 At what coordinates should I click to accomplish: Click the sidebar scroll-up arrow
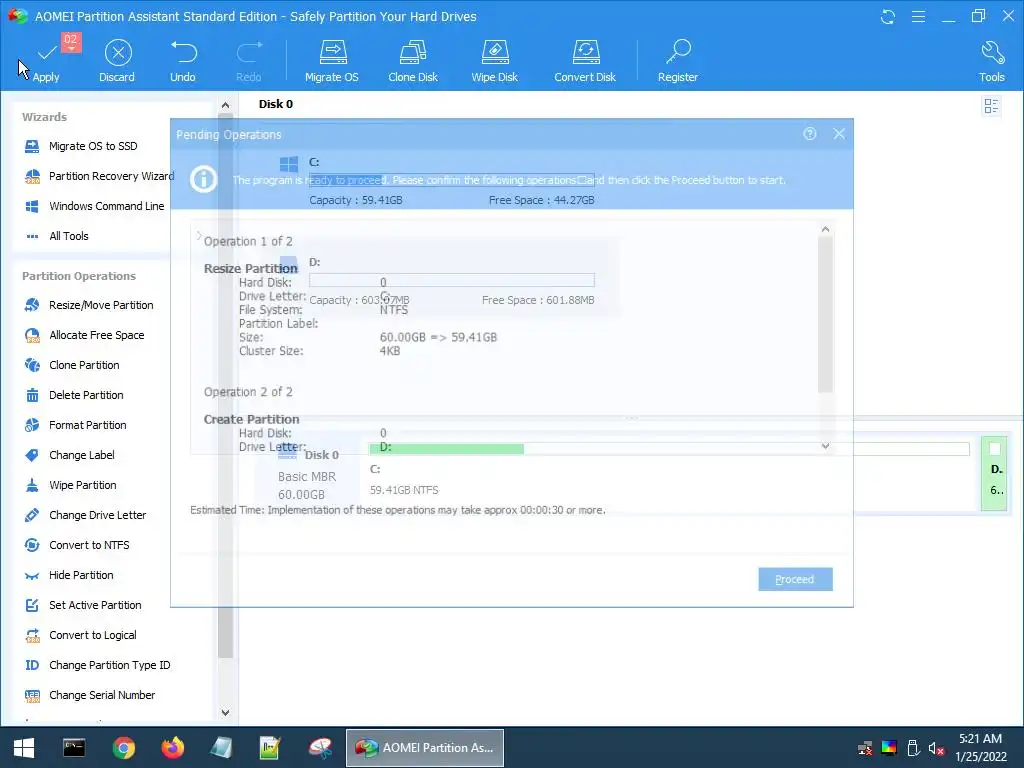point(225,105)
